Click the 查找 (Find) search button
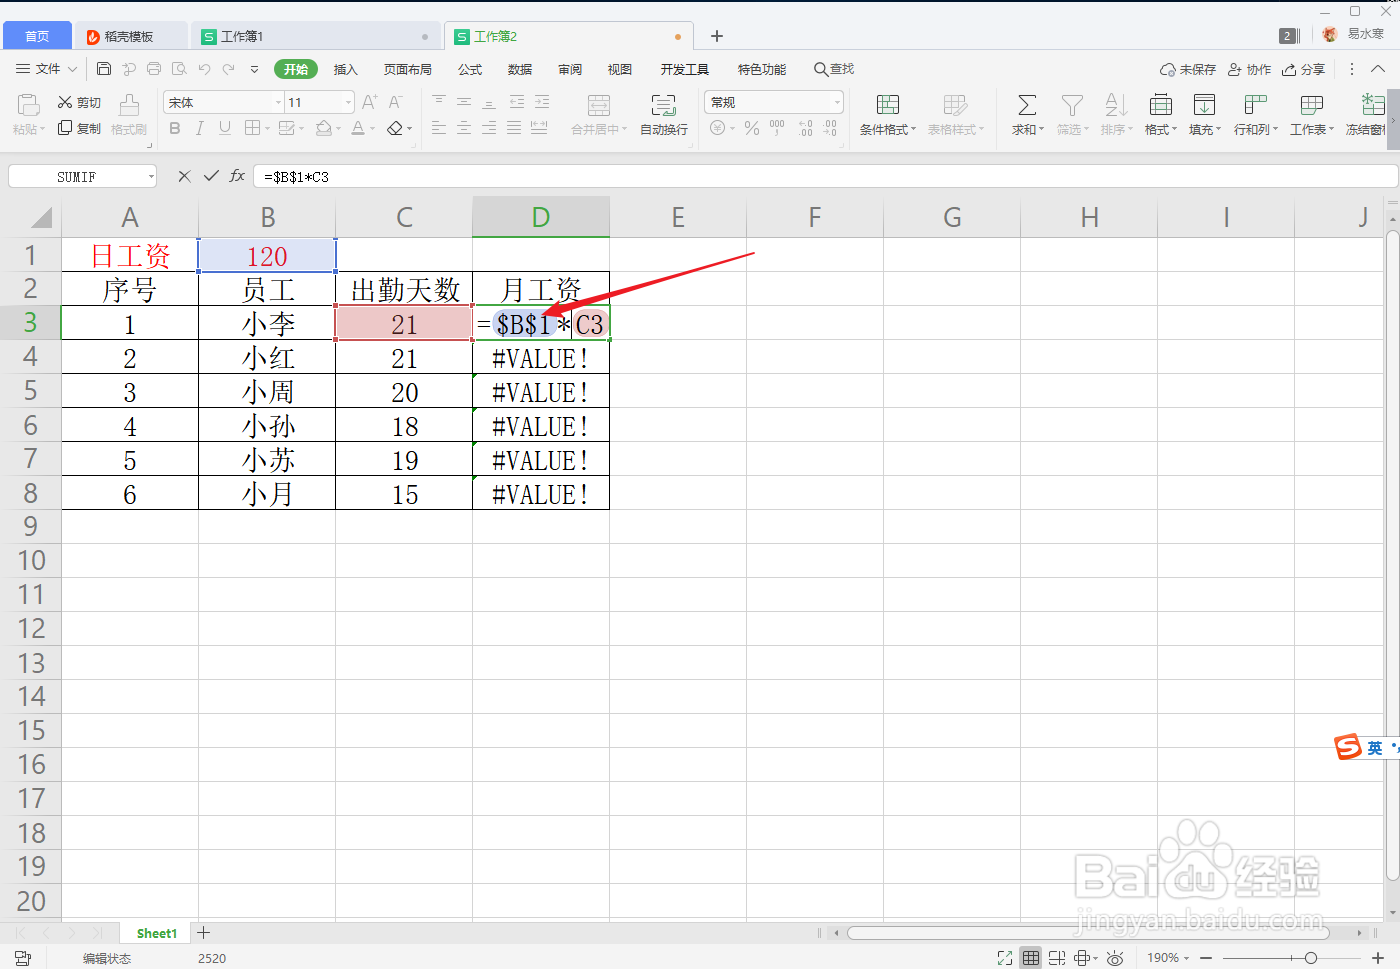1400x969 pixels. tap(834, 69)
